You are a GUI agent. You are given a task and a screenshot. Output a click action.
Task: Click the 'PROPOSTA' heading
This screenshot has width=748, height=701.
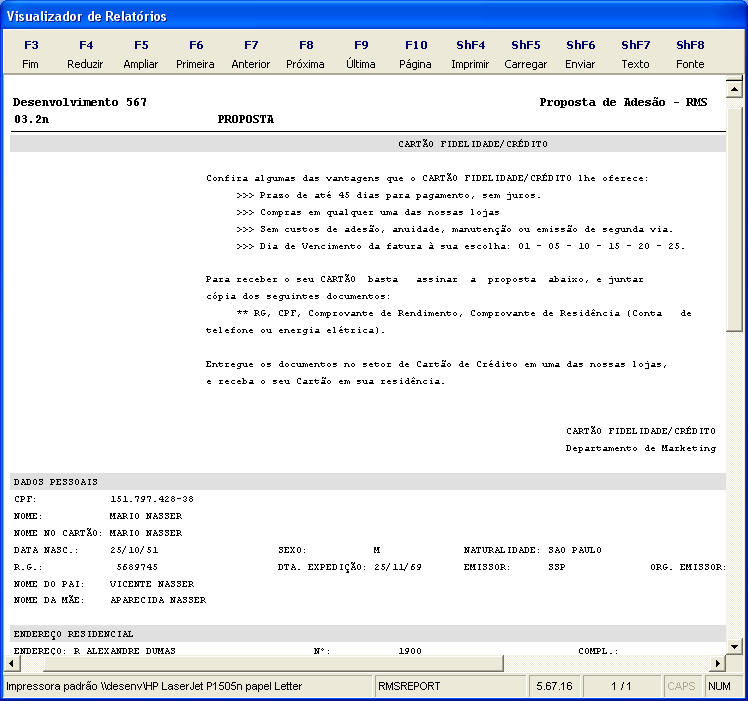click(246, 119)
